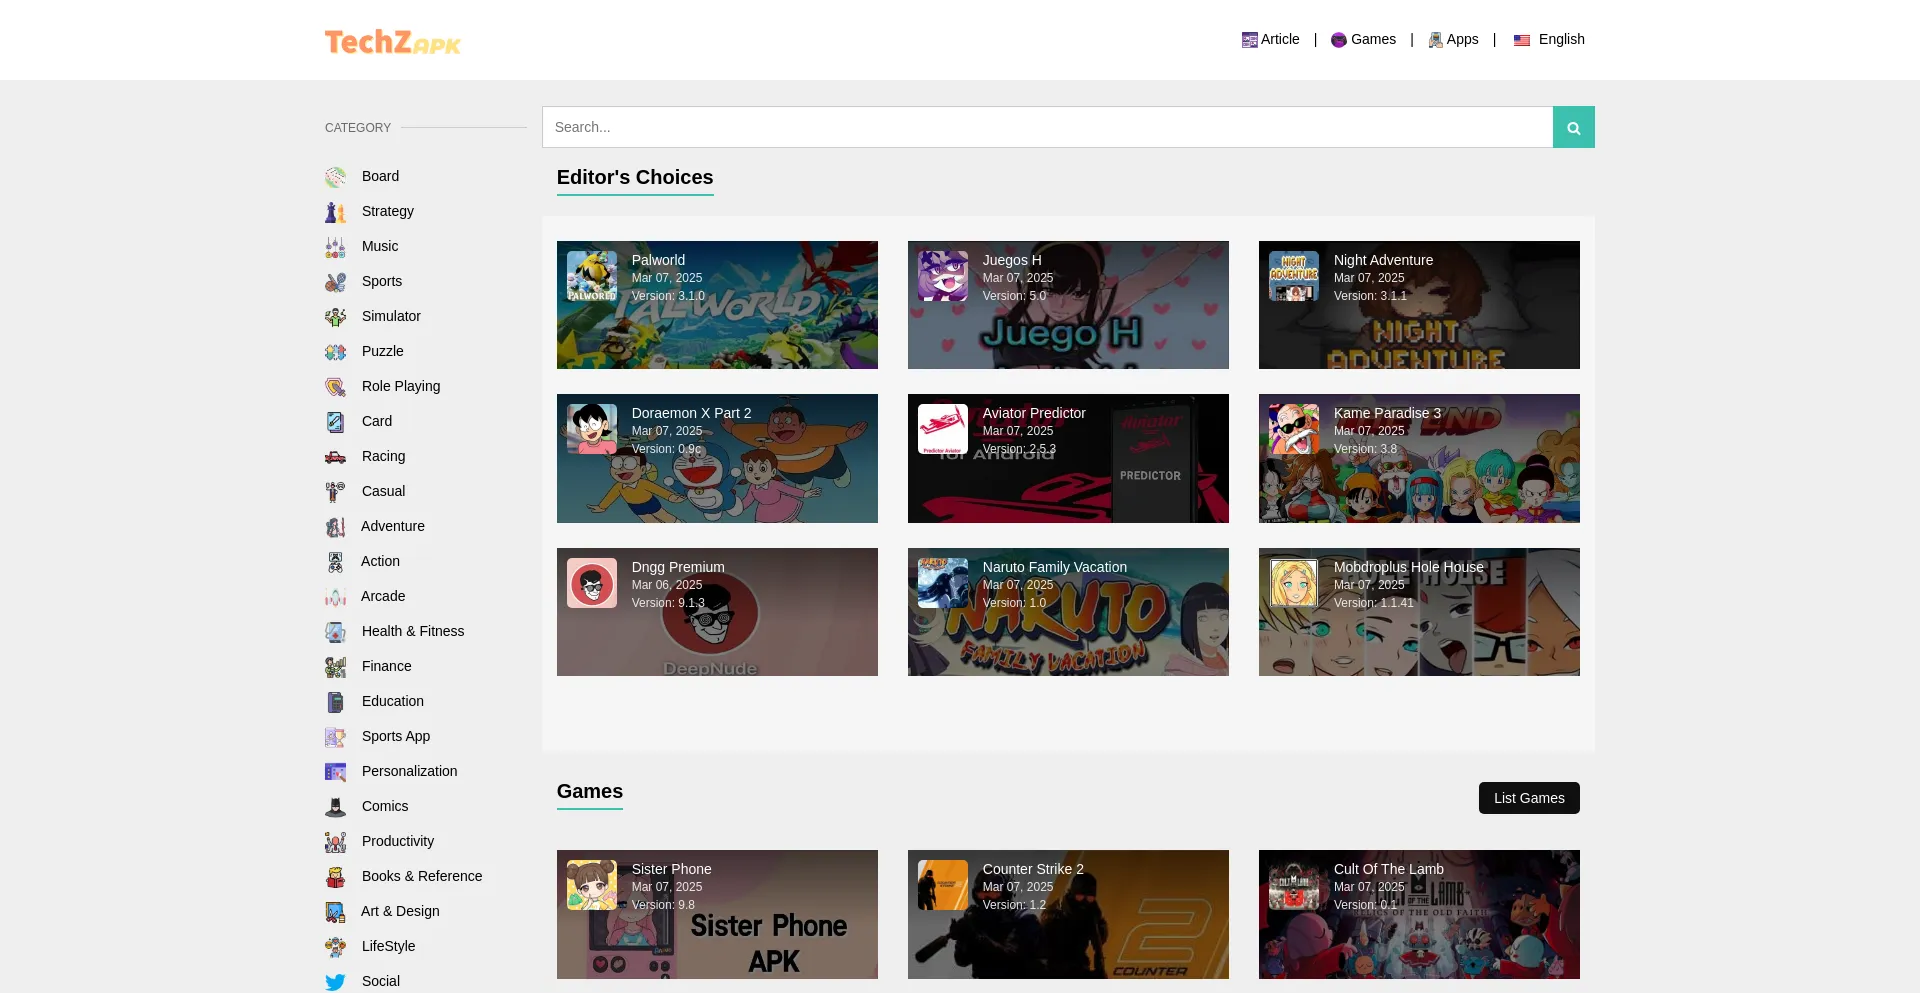Viewport: 1920px width, 993px height.
Task: Go to the Article section
Action: click(x=1270, y=40)
